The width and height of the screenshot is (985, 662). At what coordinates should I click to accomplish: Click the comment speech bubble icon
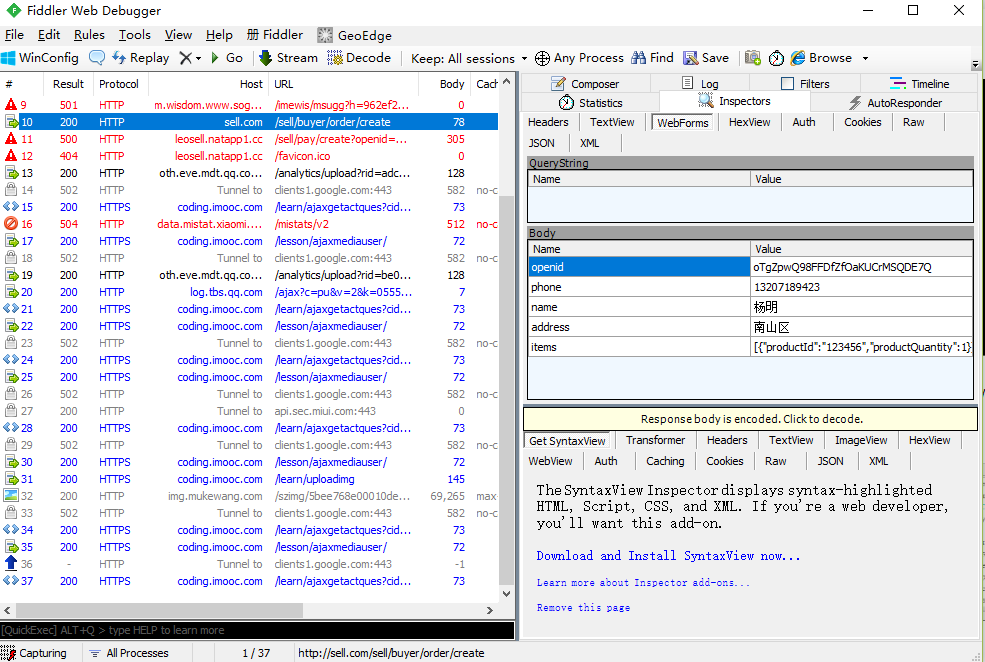click(x=97, y=58)
